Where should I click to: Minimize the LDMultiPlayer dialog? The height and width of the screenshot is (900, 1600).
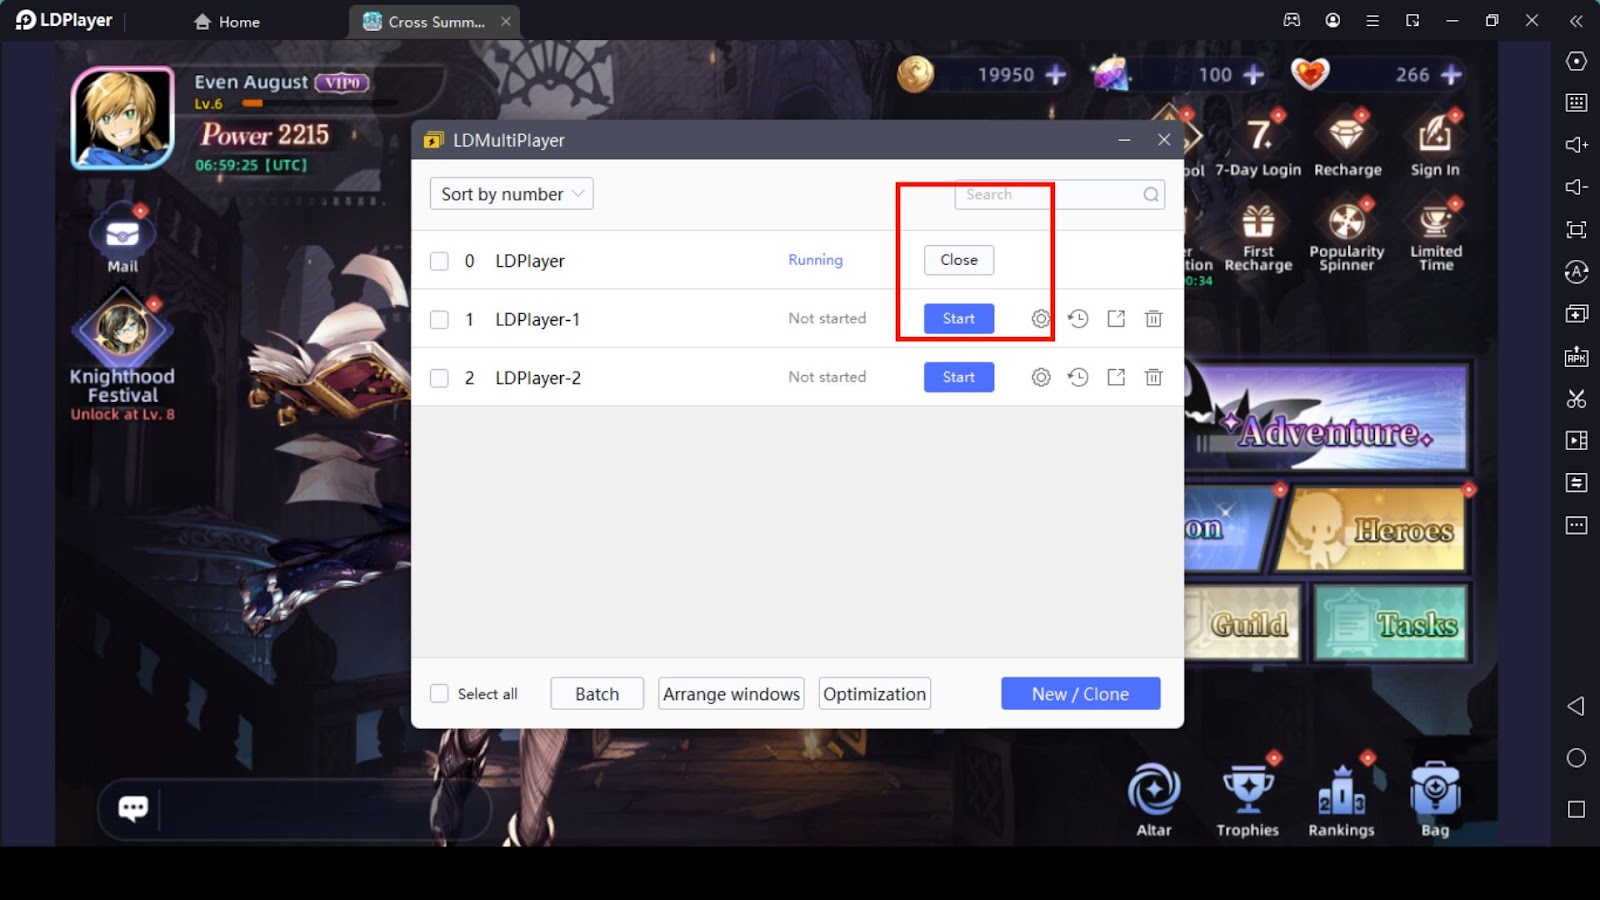coord(1125,140)
